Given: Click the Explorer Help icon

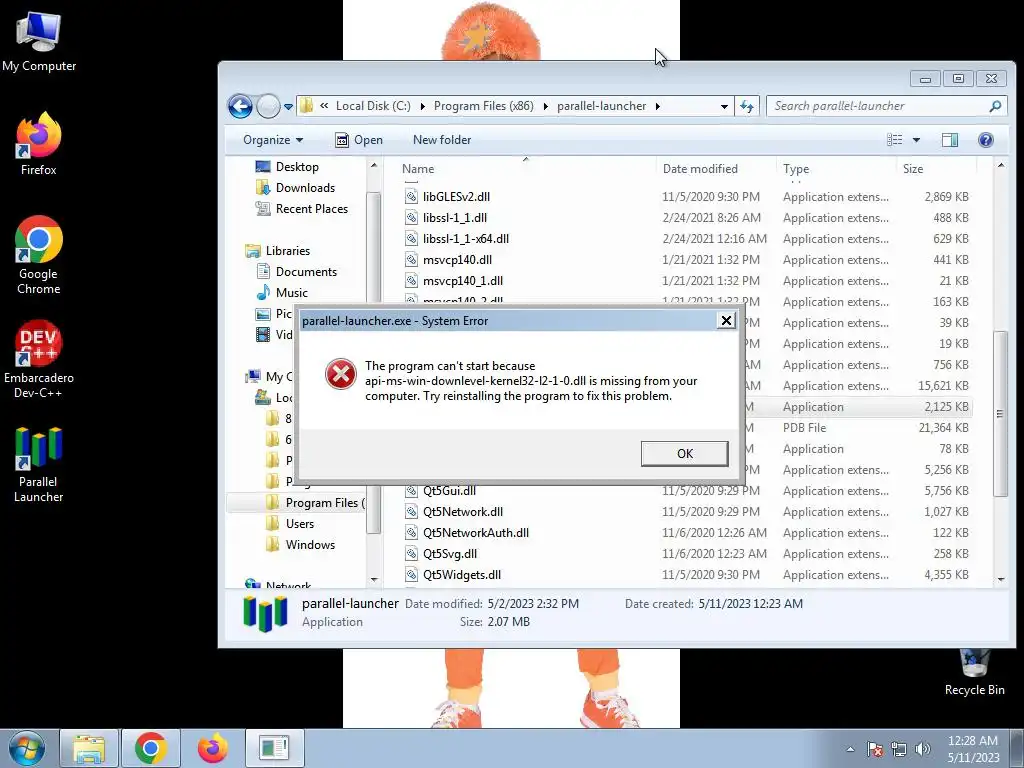Looking at the screenshot, I should (986, 140).
